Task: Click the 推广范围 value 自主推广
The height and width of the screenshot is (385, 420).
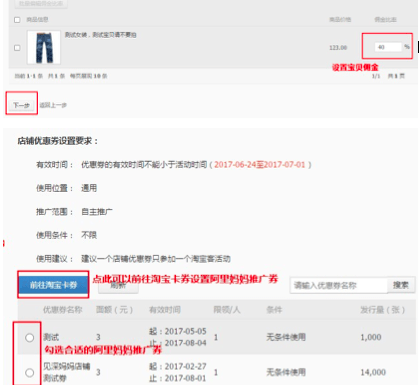Action: click(x=97, y=212)
